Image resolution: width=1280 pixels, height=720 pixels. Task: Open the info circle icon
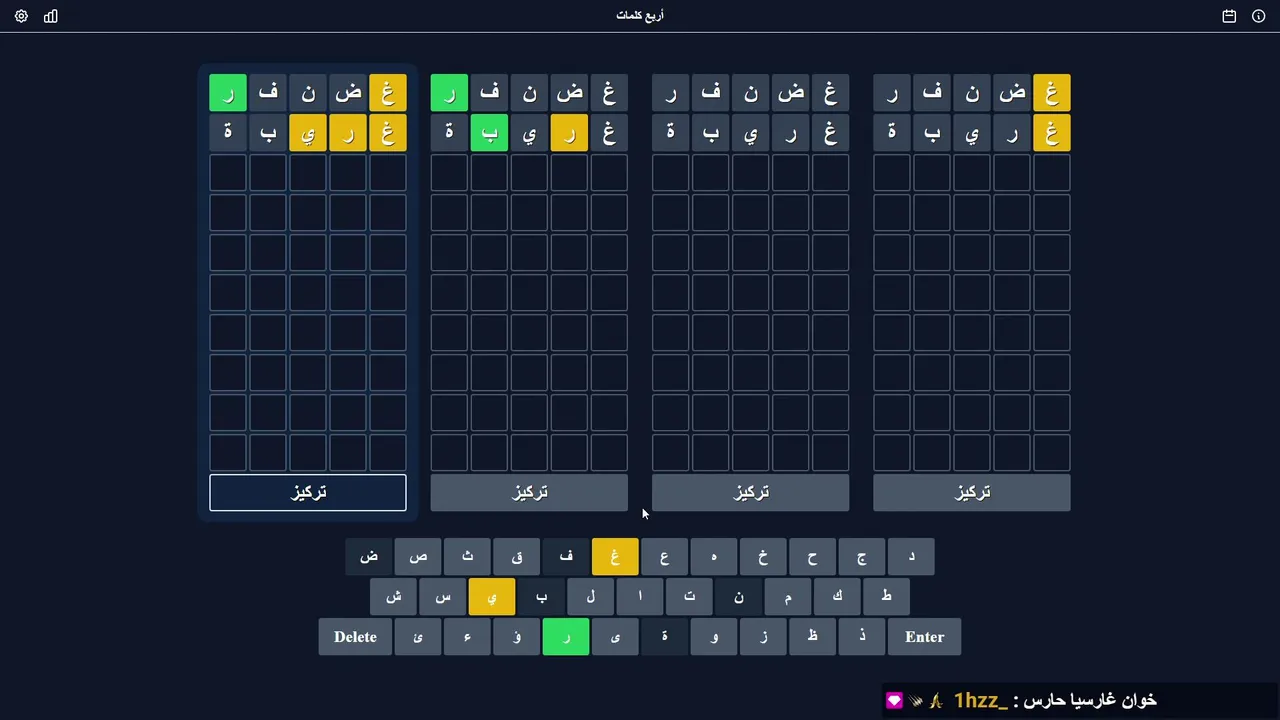click(1259, 16)
